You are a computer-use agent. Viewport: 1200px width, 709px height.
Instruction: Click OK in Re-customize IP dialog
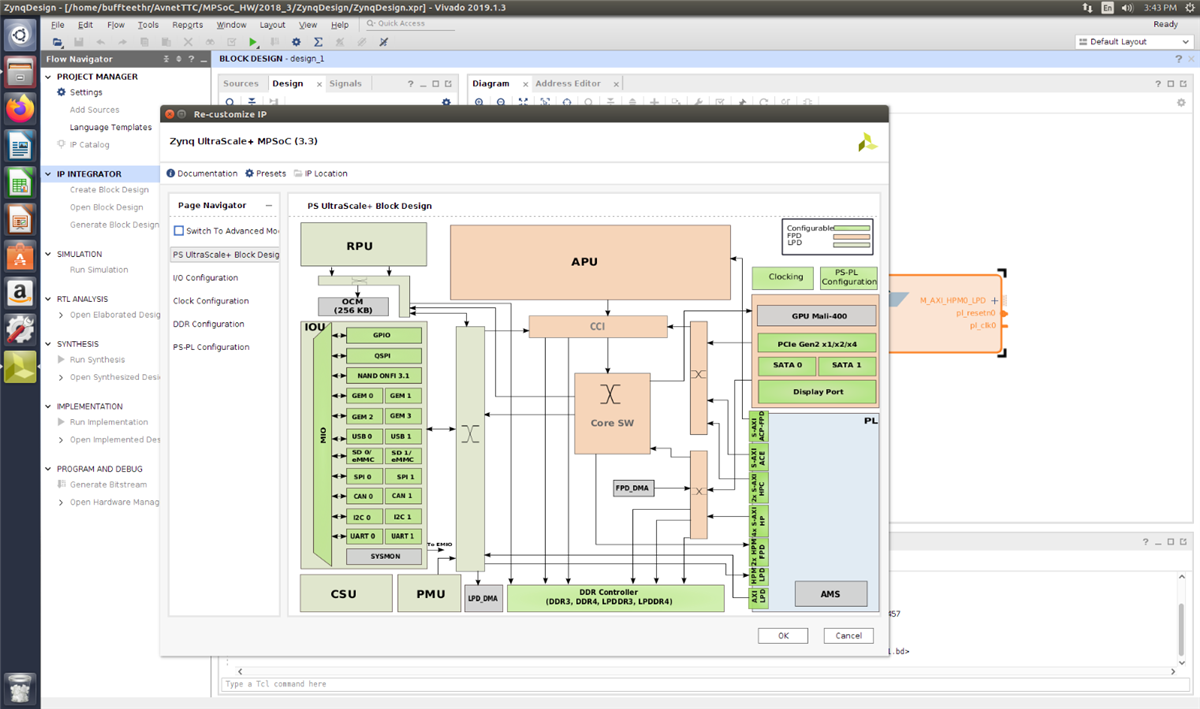(783, 635)
